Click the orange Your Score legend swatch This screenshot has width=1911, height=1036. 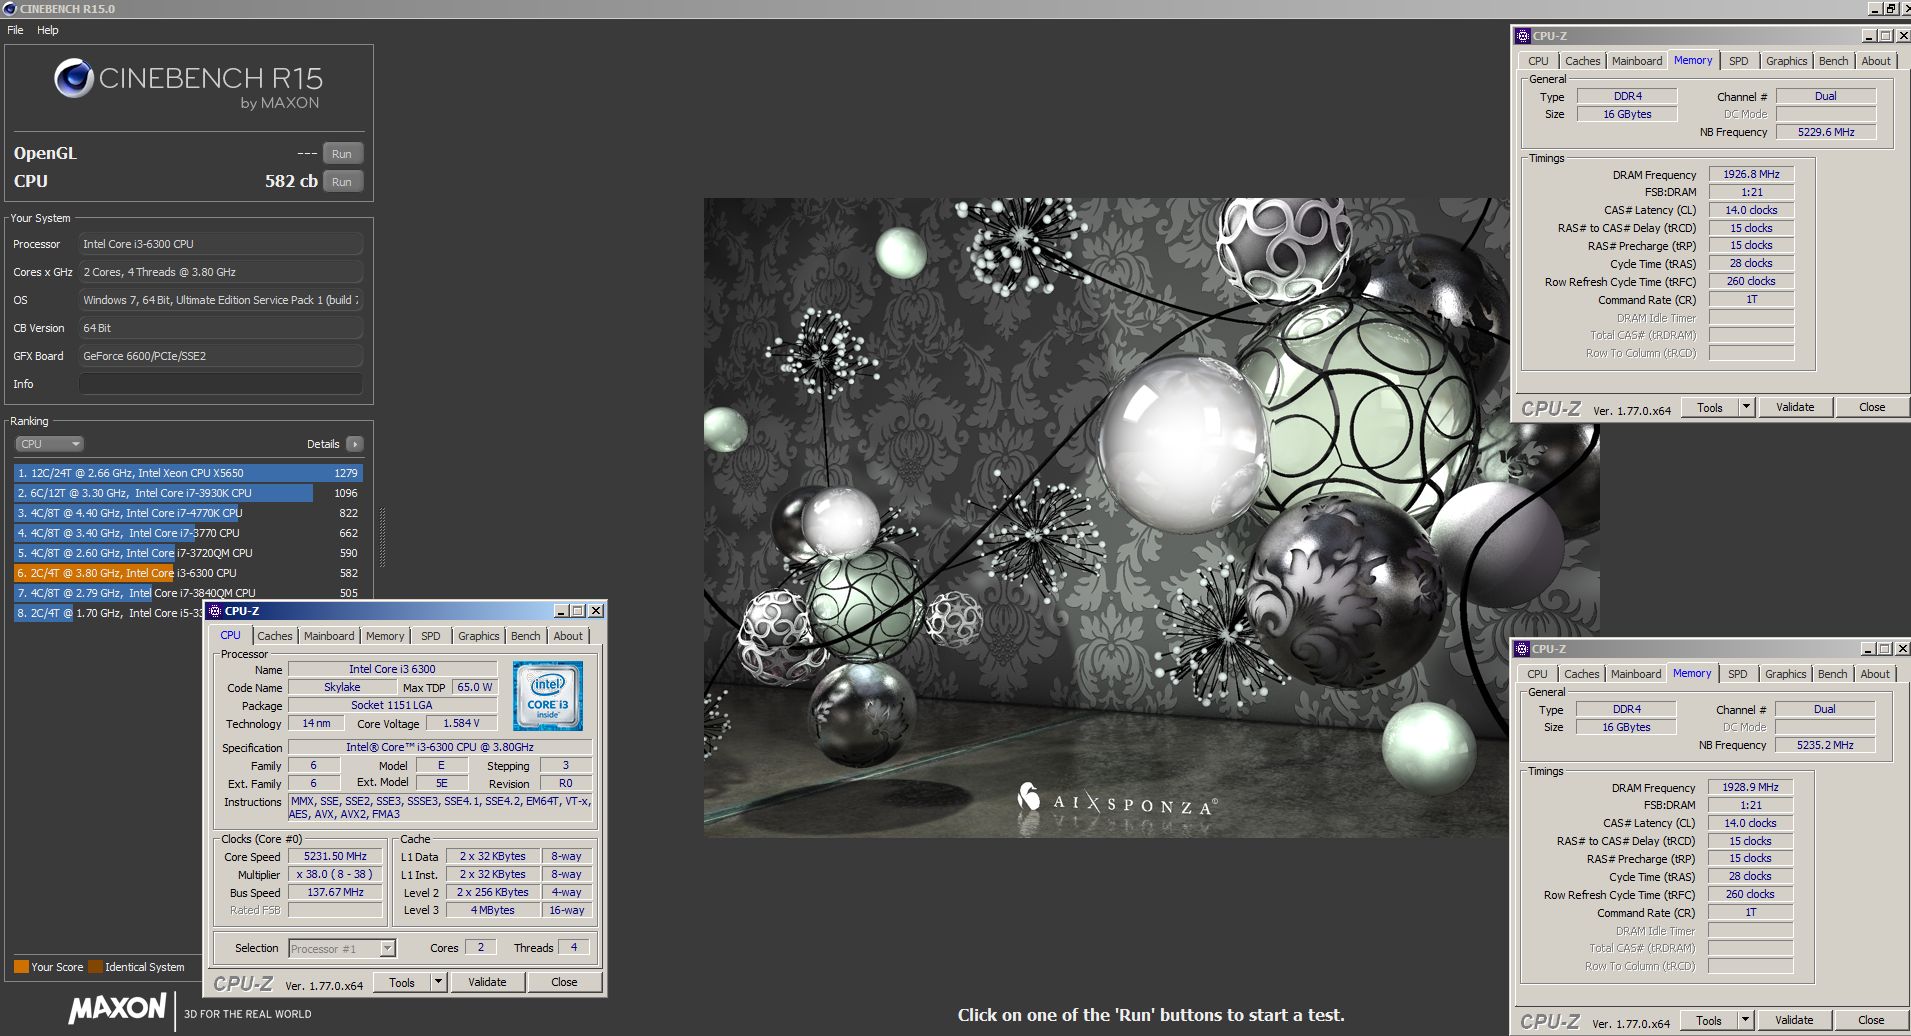point(21,967)
